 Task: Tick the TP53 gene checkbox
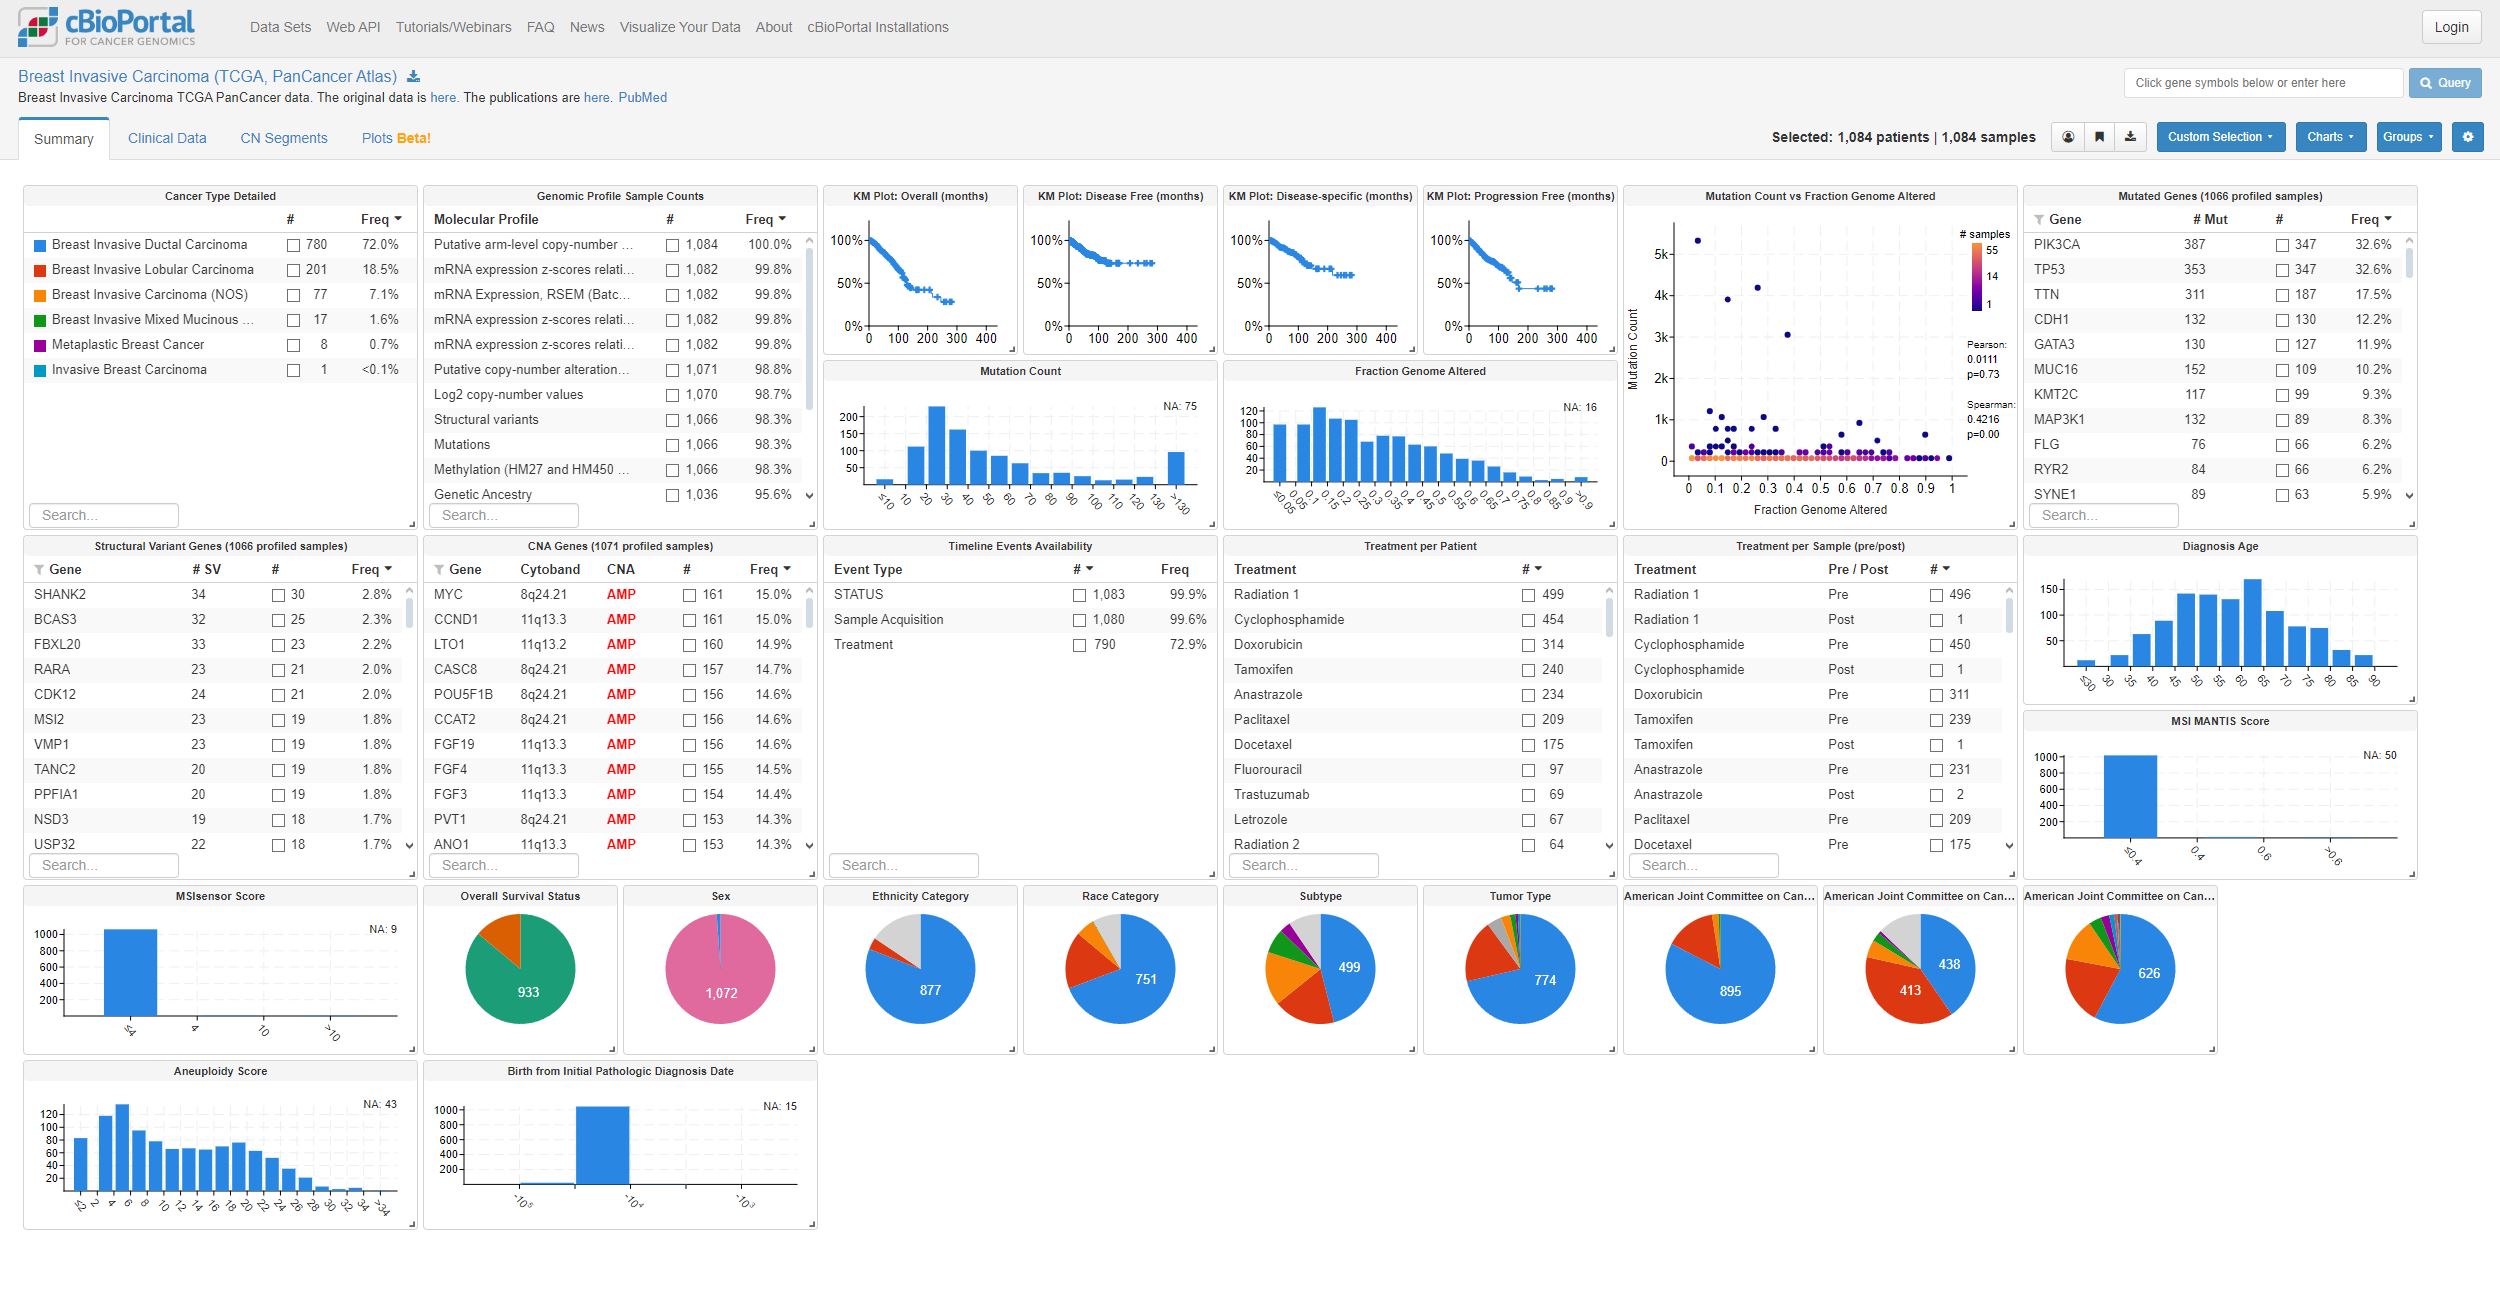pyautogui.click(x=2282, y=270)
